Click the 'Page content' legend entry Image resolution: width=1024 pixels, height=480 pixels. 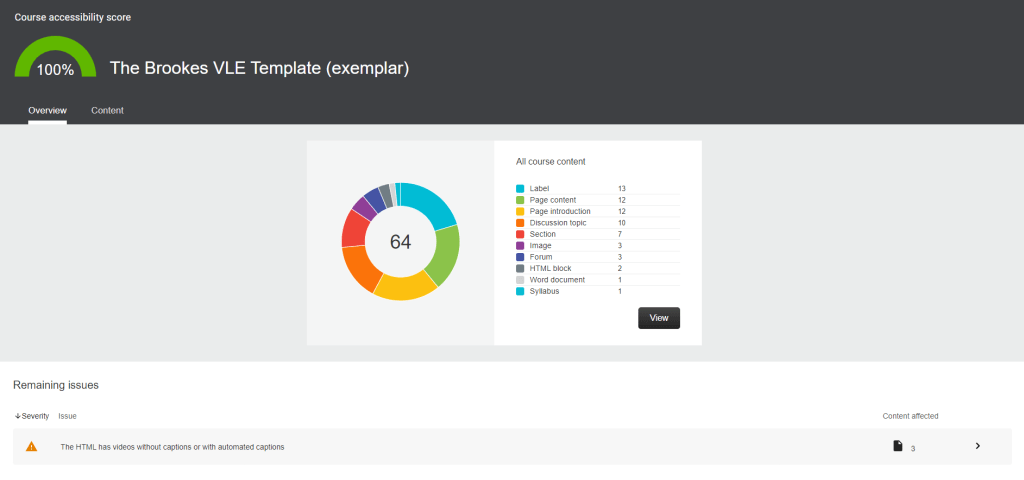tap(552, 200)
